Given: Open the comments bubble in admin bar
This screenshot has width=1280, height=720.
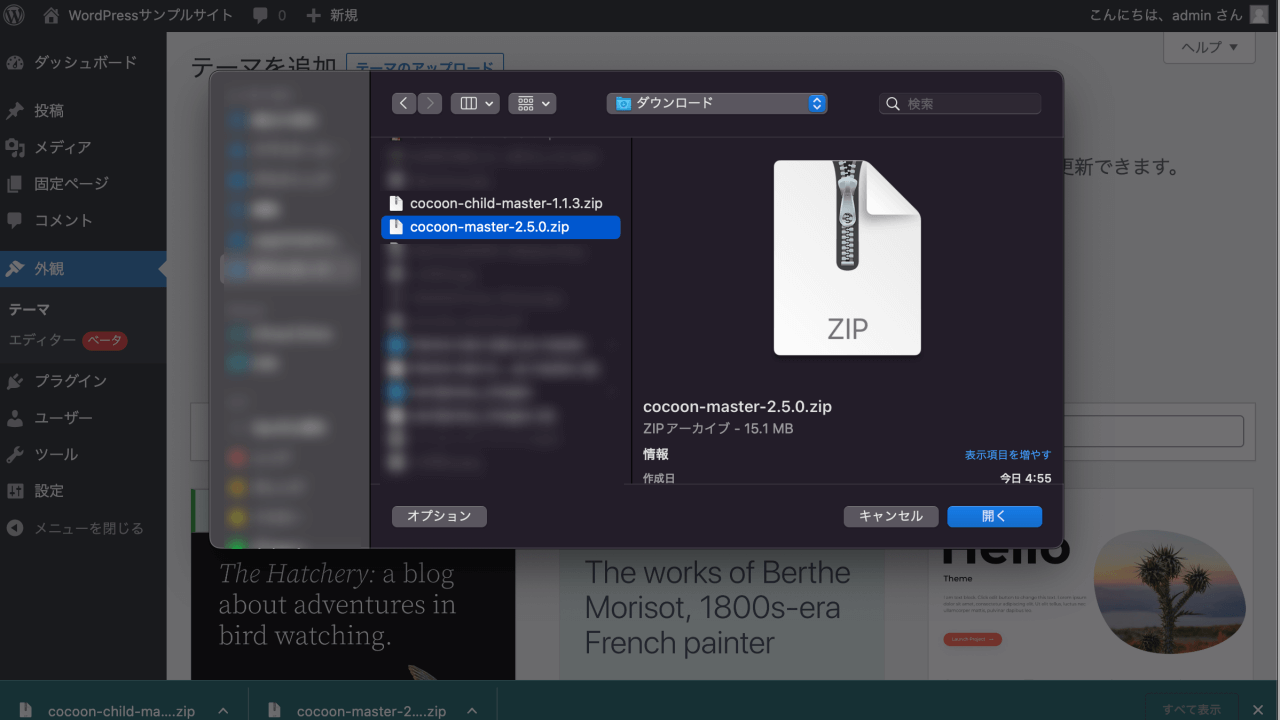Looking at the screenshot, I should coord(269,15).
